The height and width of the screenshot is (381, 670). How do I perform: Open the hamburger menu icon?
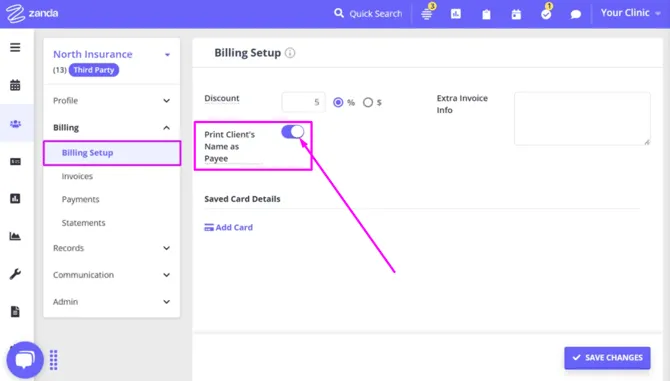click(15, 47)
